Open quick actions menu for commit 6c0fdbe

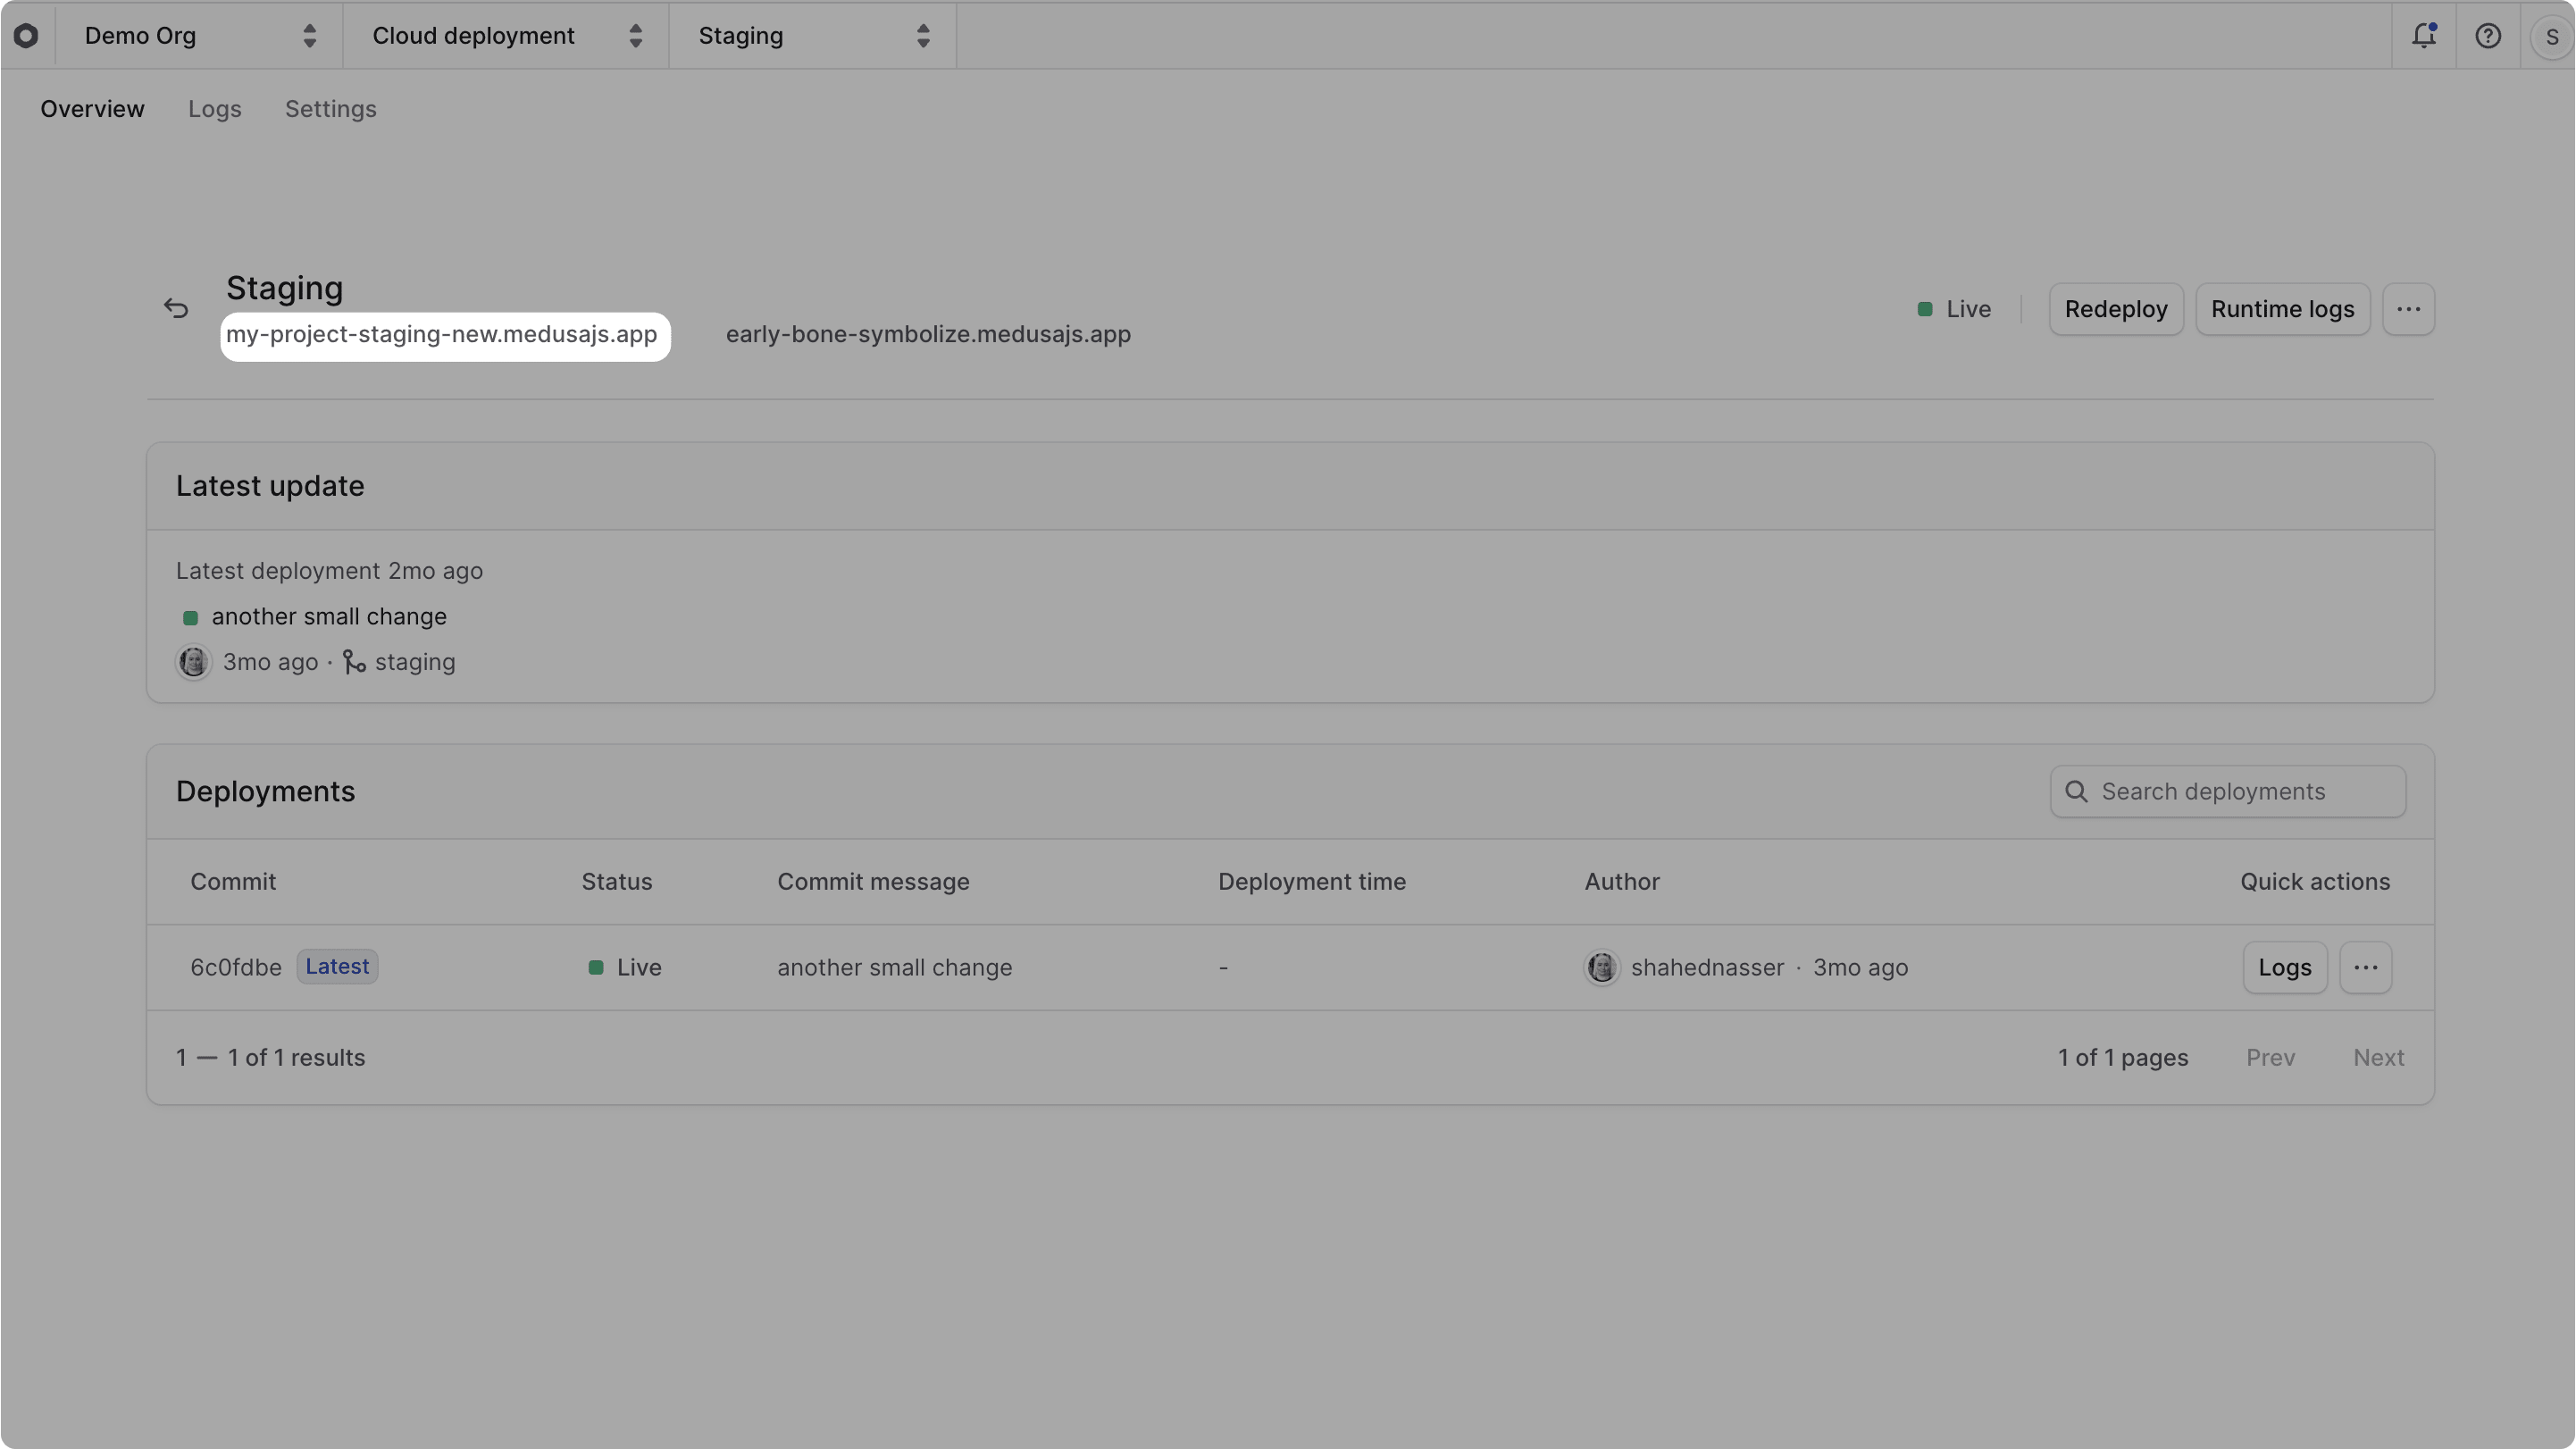(x=2366, y=967)
